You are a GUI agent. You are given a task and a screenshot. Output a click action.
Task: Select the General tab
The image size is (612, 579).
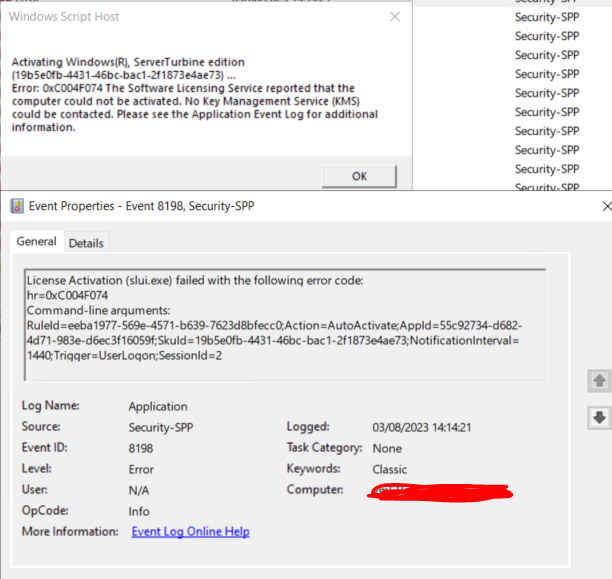tap(36, 241)
